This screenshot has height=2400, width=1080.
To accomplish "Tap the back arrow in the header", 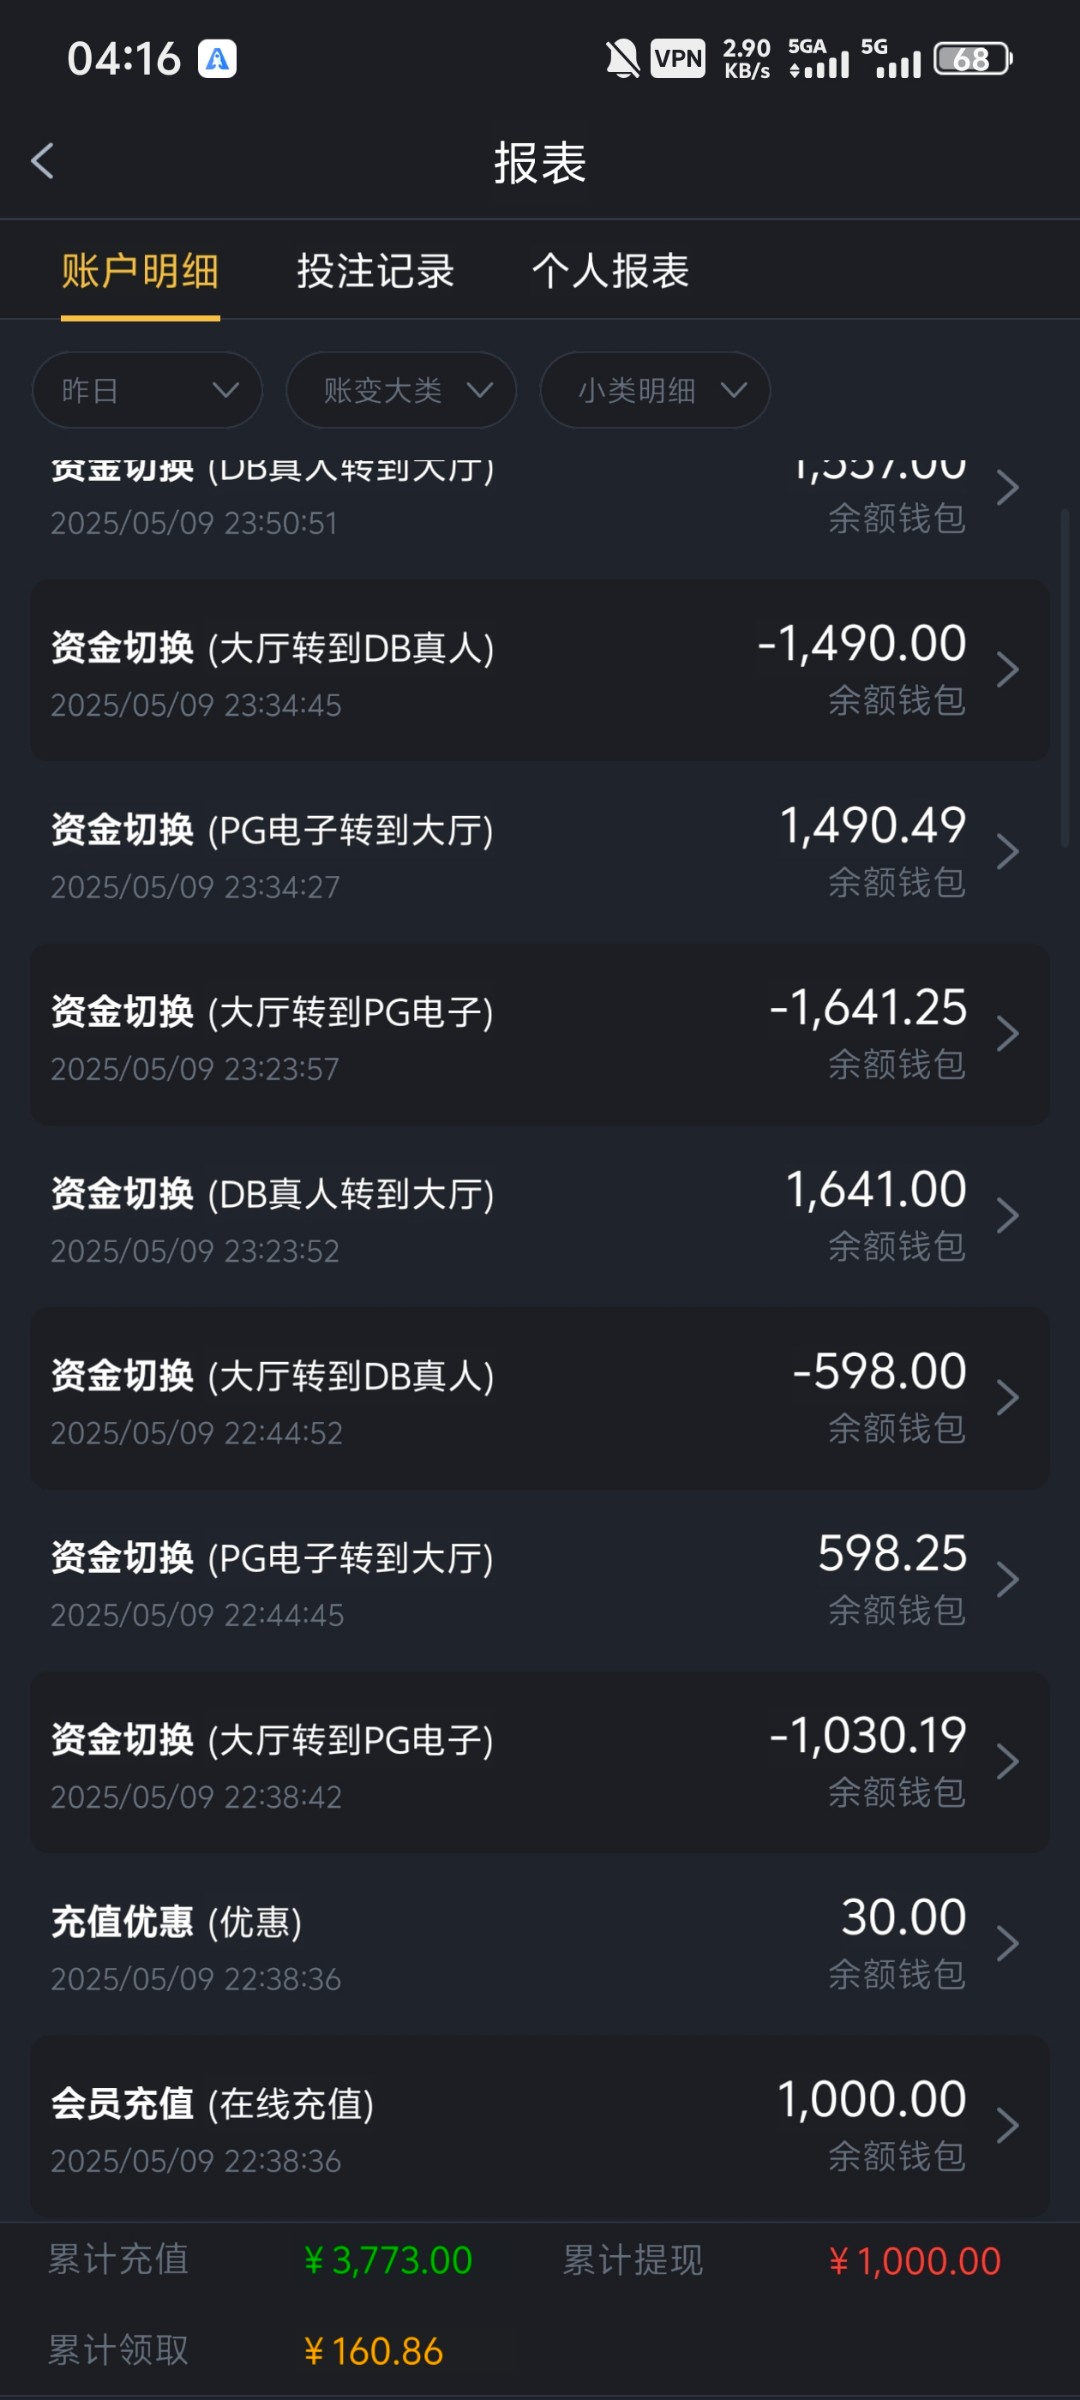I will click(42, 161).
